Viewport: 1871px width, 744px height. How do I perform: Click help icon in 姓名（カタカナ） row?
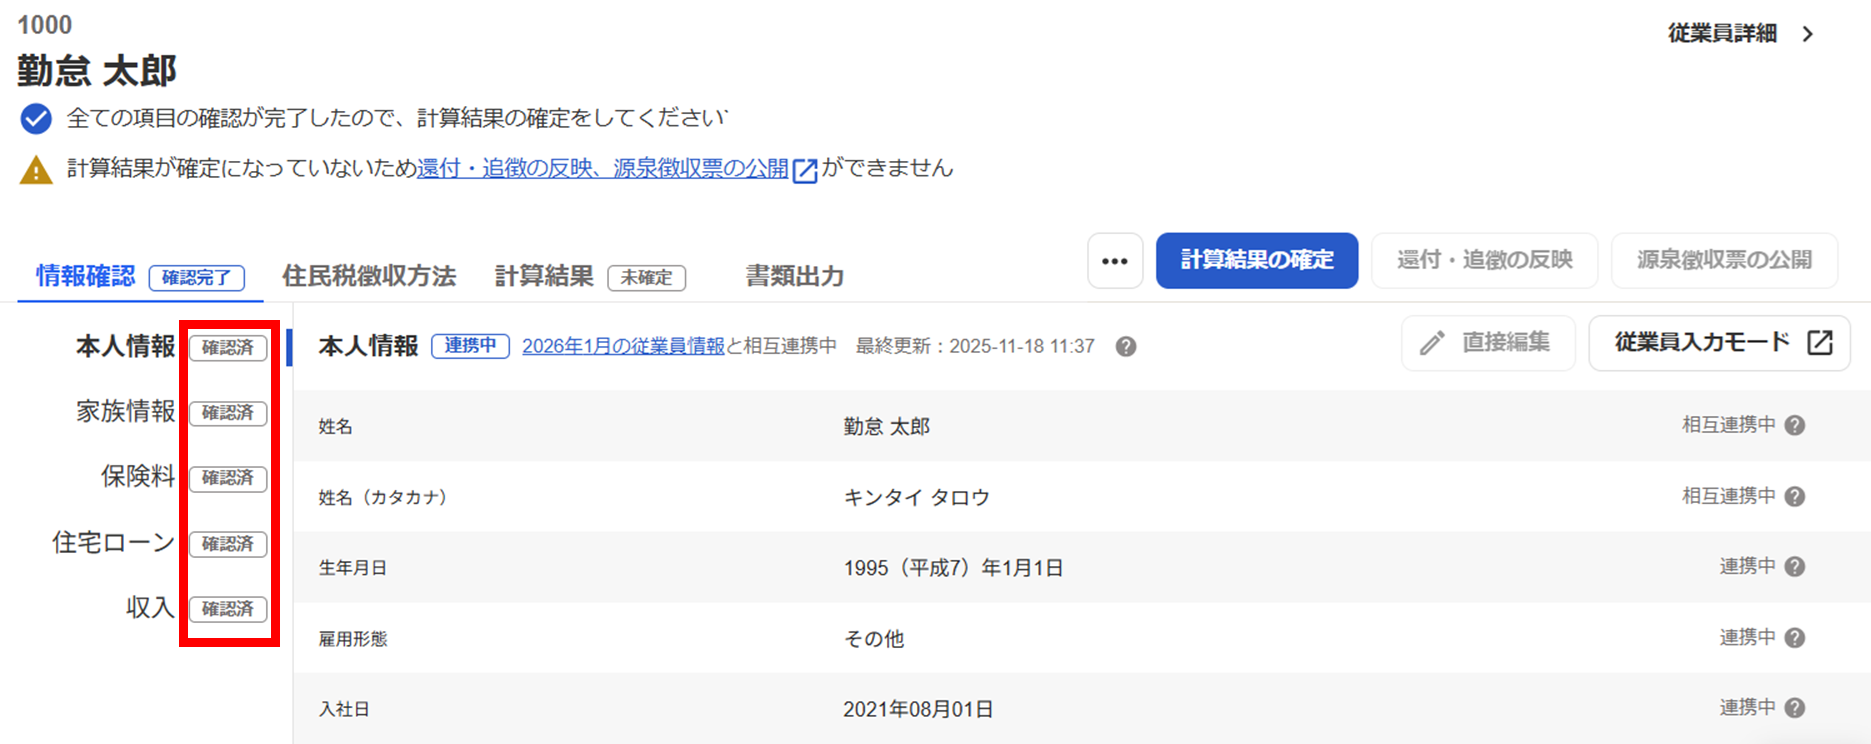(x=1795, y=496)
